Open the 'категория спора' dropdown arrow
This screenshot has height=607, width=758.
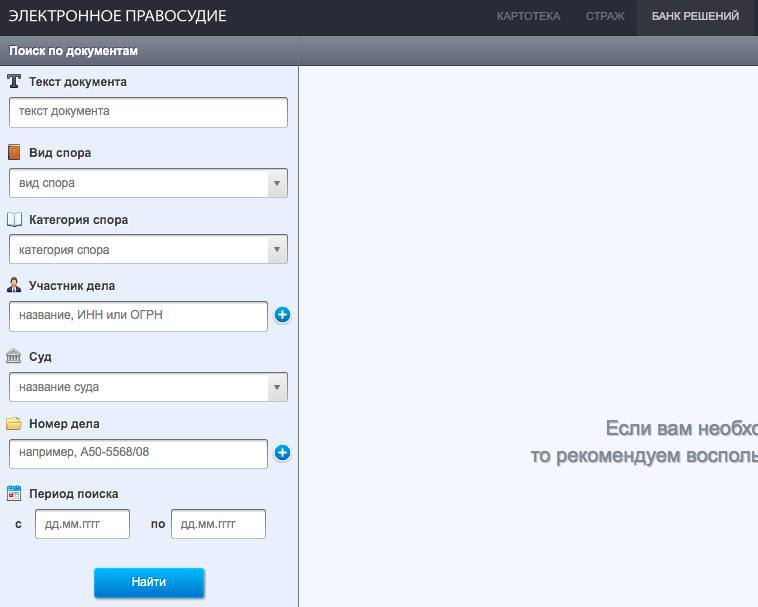coord(277,249)
